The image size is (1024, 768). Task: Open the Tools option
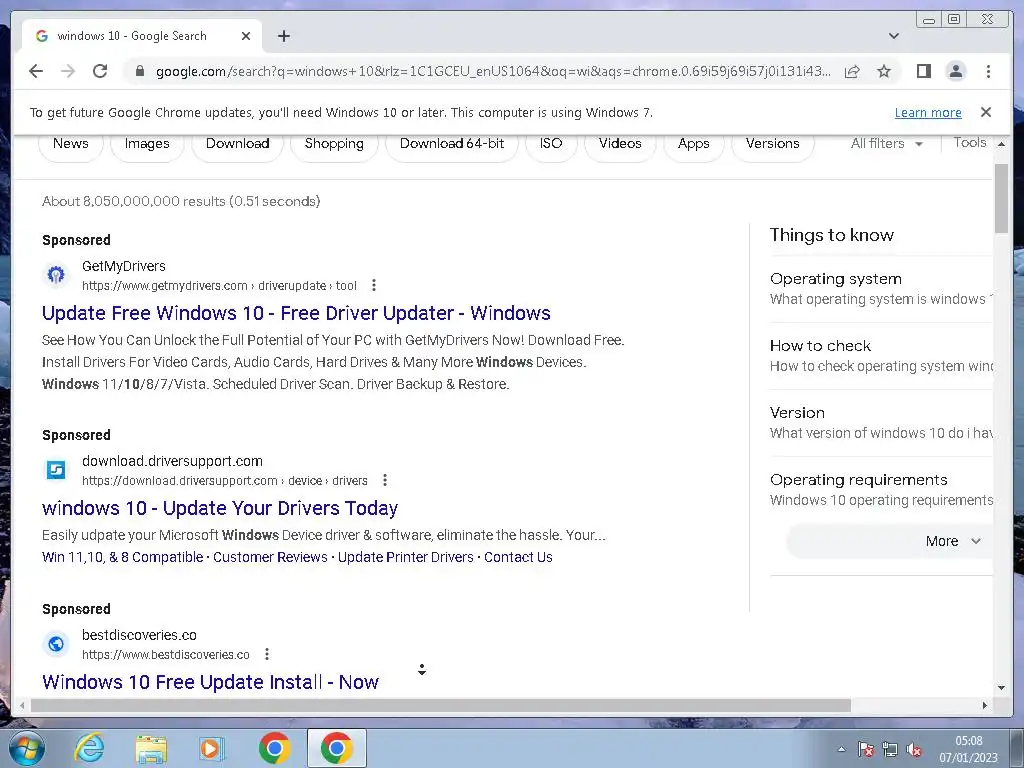970,142
